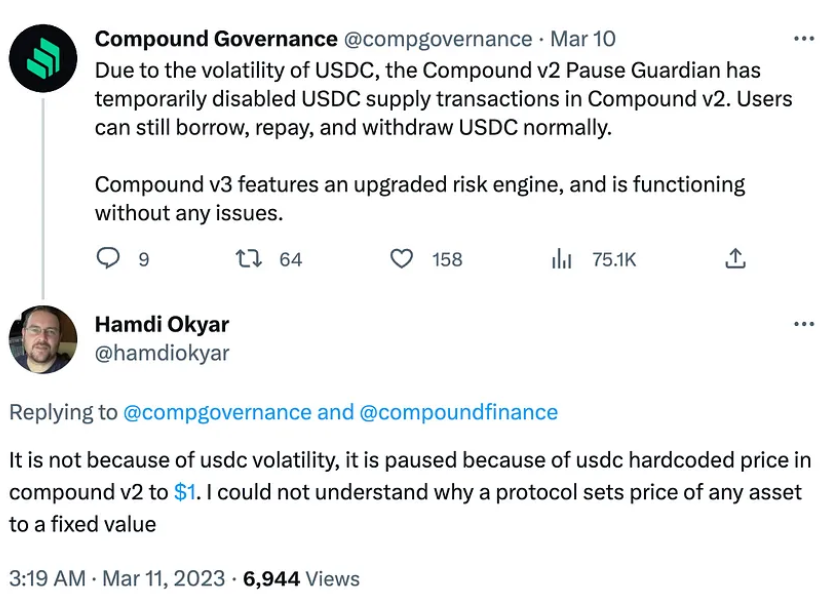Share the tweet via upload icon

tap(735, 259)
